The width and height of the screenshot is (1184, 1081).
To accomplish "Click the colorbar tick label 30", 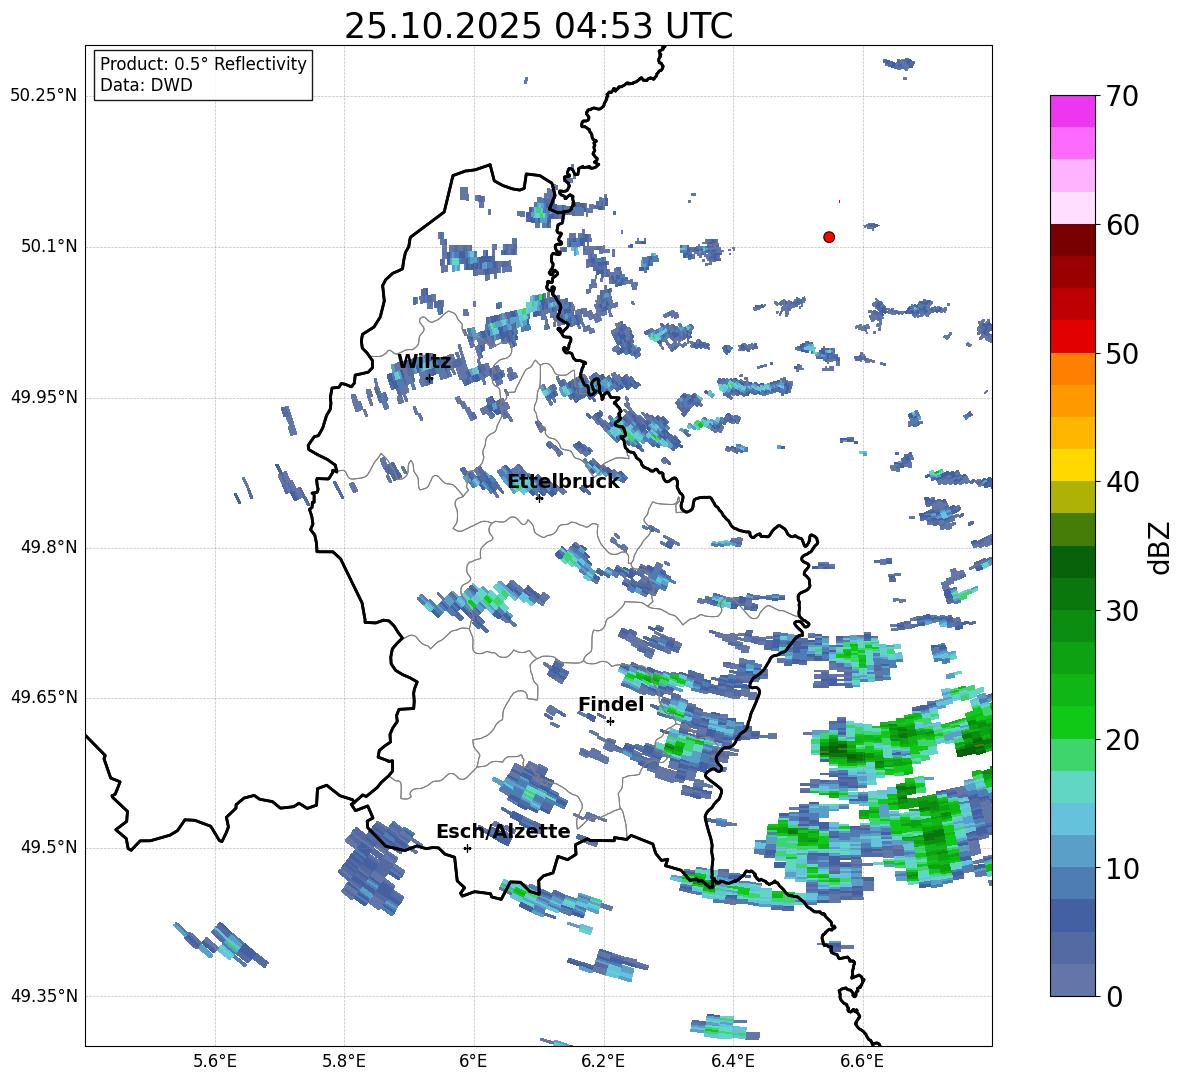I will pos(1122,611).
